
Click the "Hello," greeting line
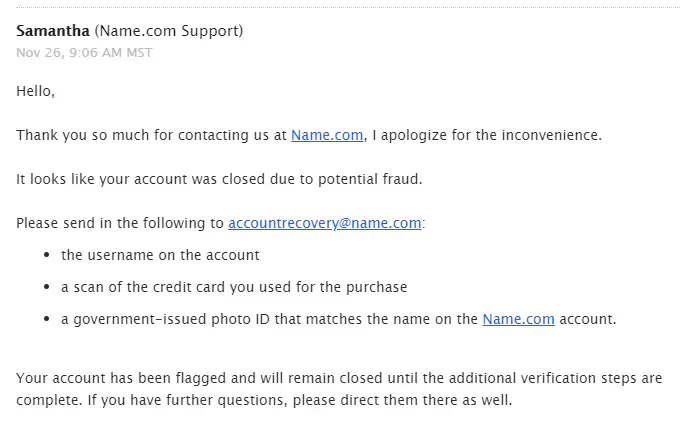tap(36, 91)
